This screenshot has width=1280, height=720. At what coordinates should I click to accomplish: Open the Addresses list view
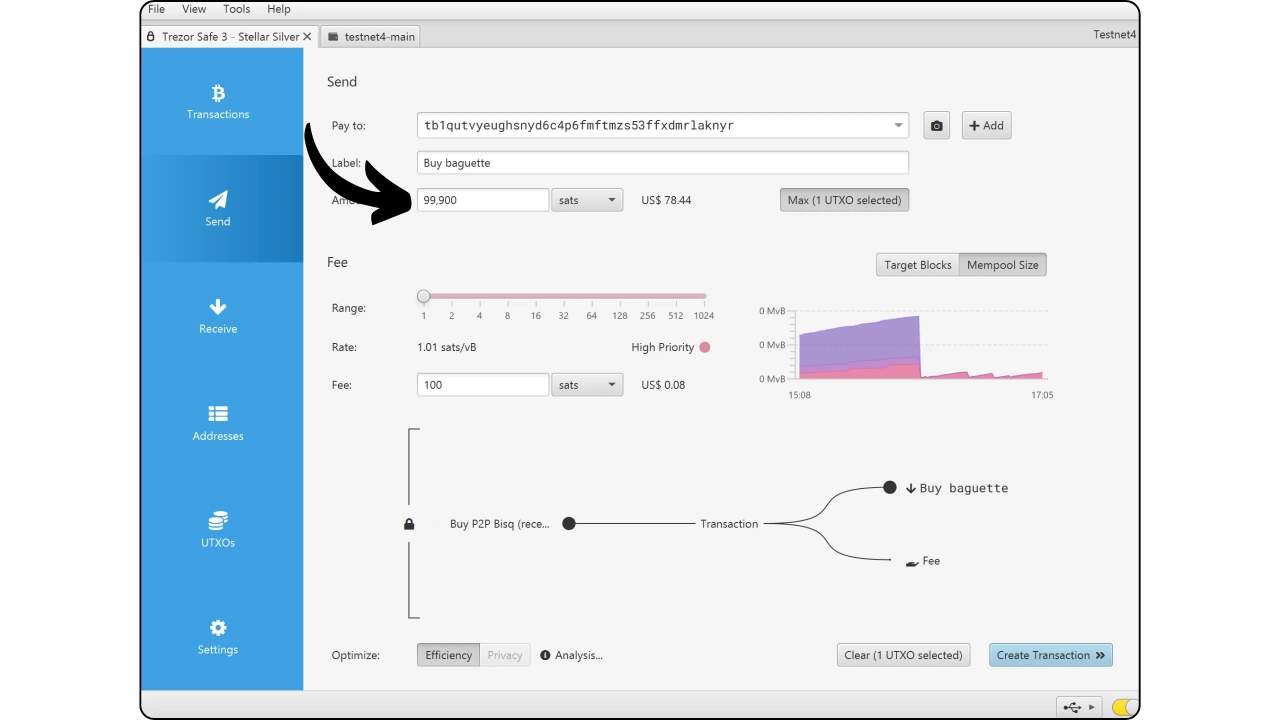(218, 423)
